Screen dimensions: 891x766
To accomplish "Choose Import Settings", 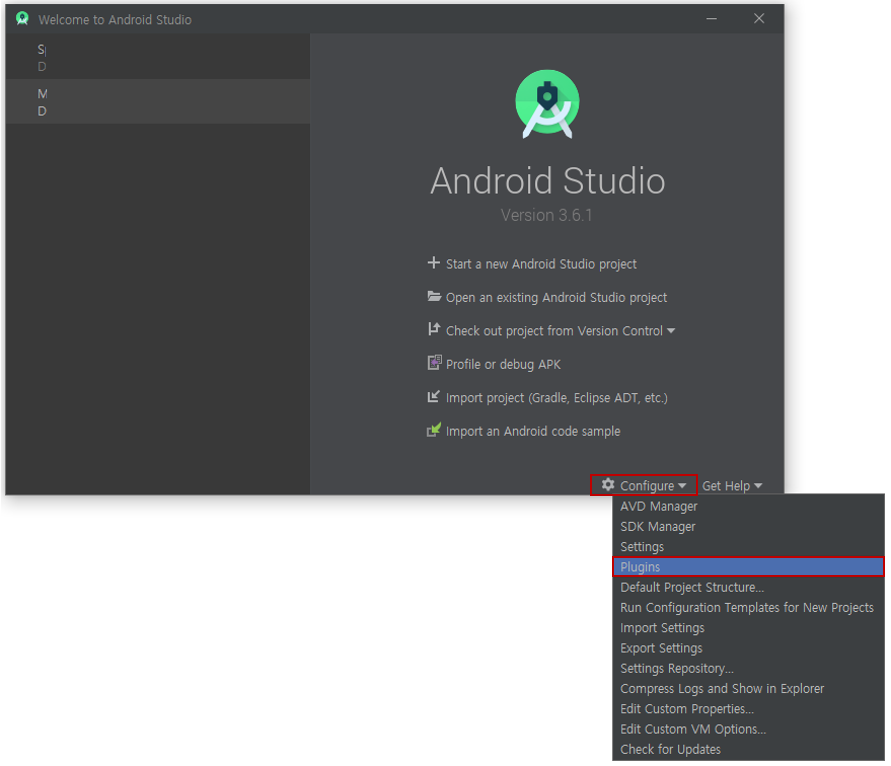I will tap(748, 628).
